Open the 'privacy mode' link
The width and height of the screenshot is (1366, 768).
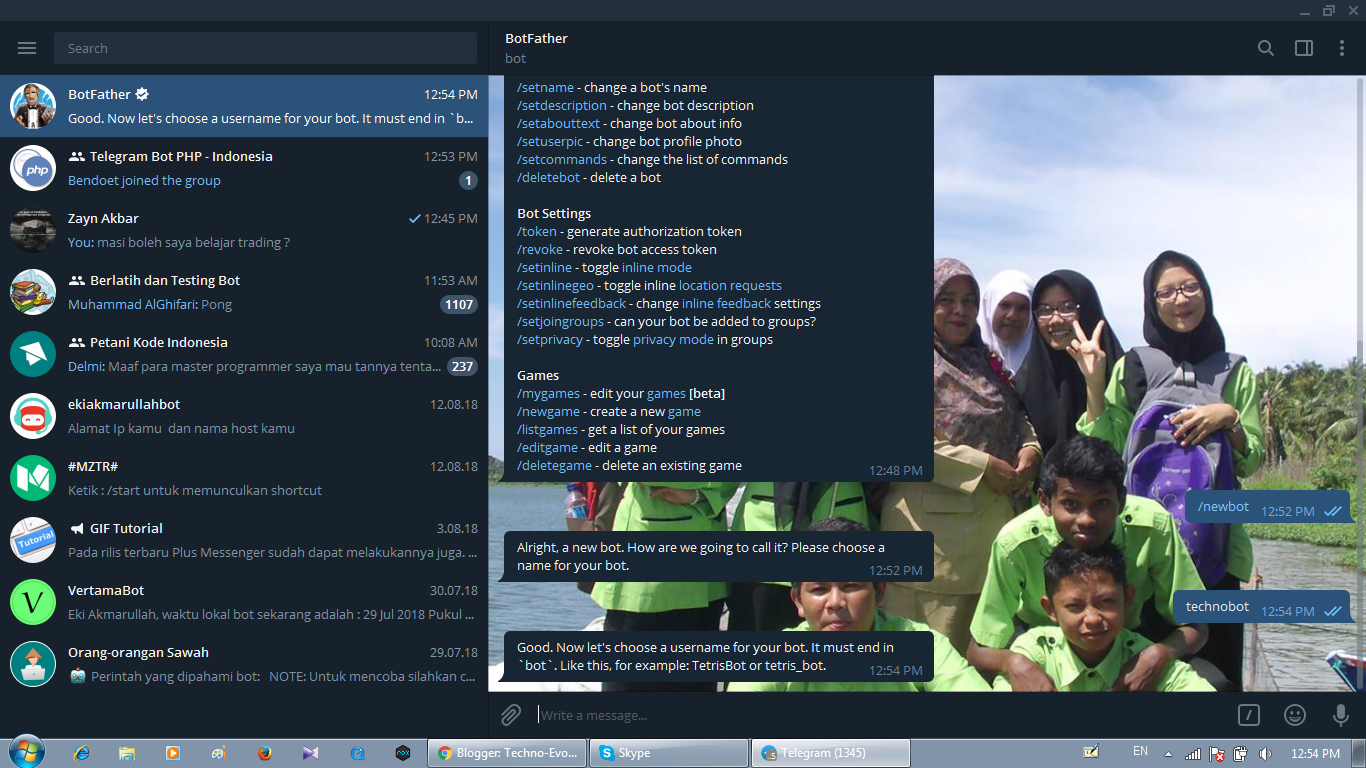[673, 339]
